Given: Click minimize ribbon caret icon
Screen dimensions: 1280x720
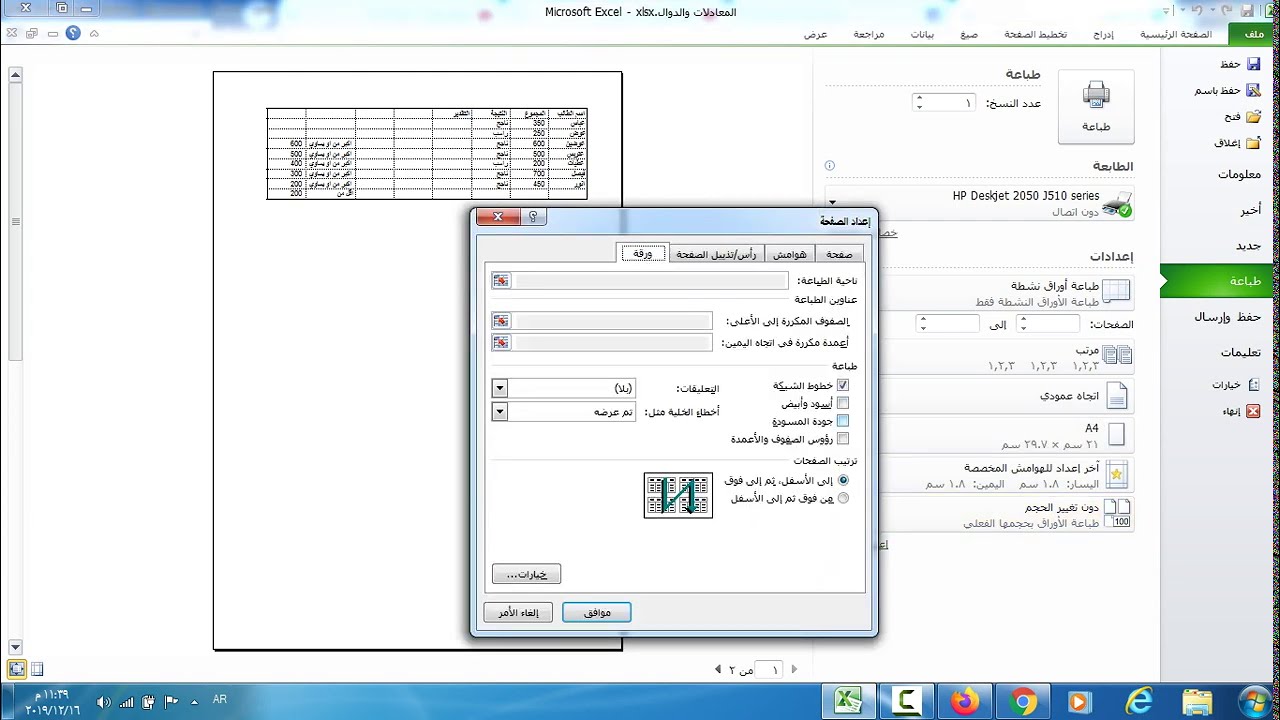Looking at the screenshot, I should click(94, 33).
